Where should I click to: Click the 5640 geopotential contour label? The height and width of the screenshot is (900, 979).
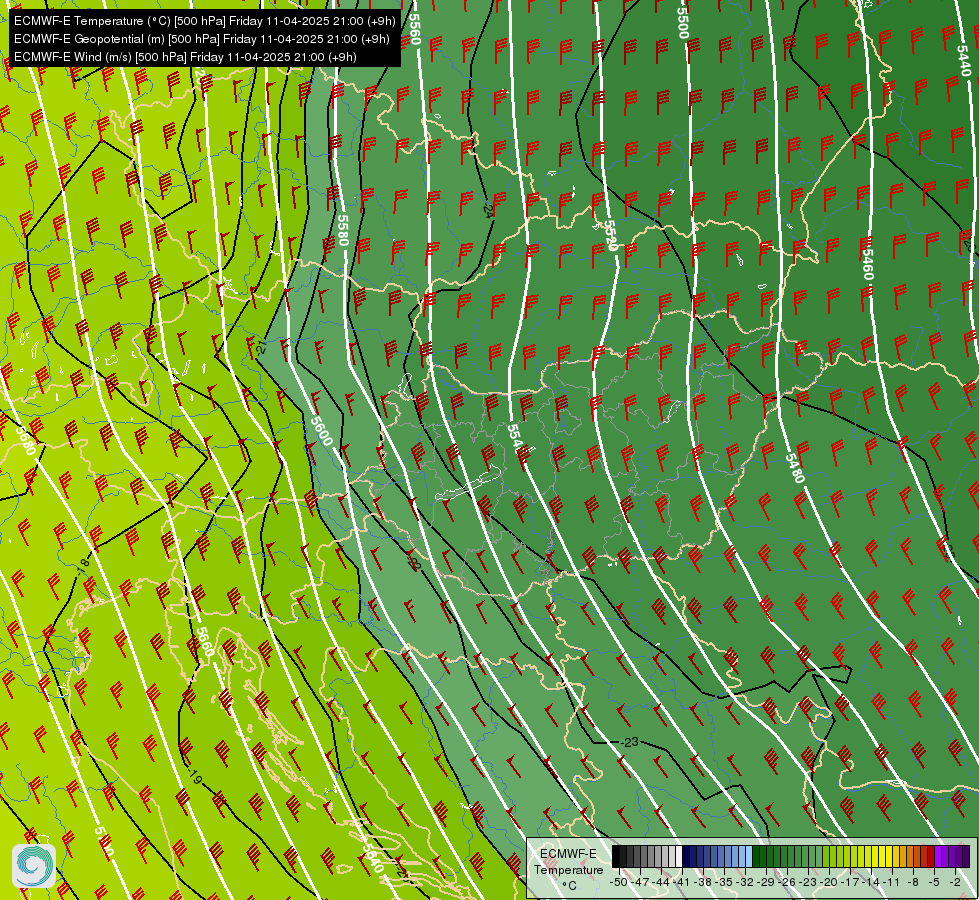click(x=372, y=857)
